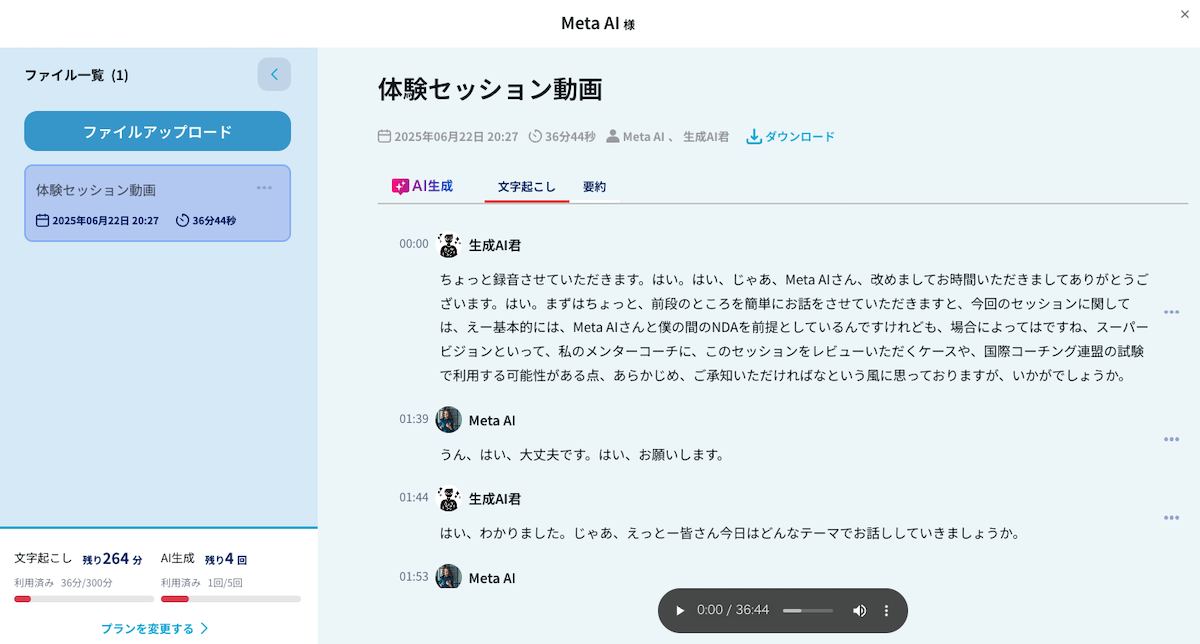Open options menu for 01:44 transcript segment
Viewport: 1200px width, 644px height.
click(x=1171, y=517)
